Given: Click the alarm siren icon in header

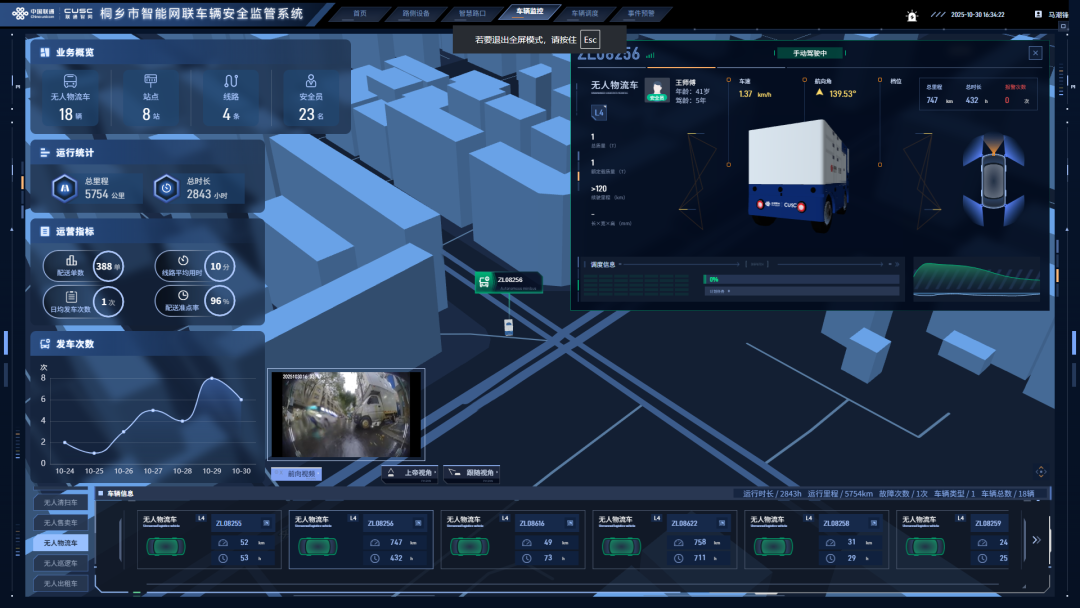Looking at the screenshot, I should point(911,16).
